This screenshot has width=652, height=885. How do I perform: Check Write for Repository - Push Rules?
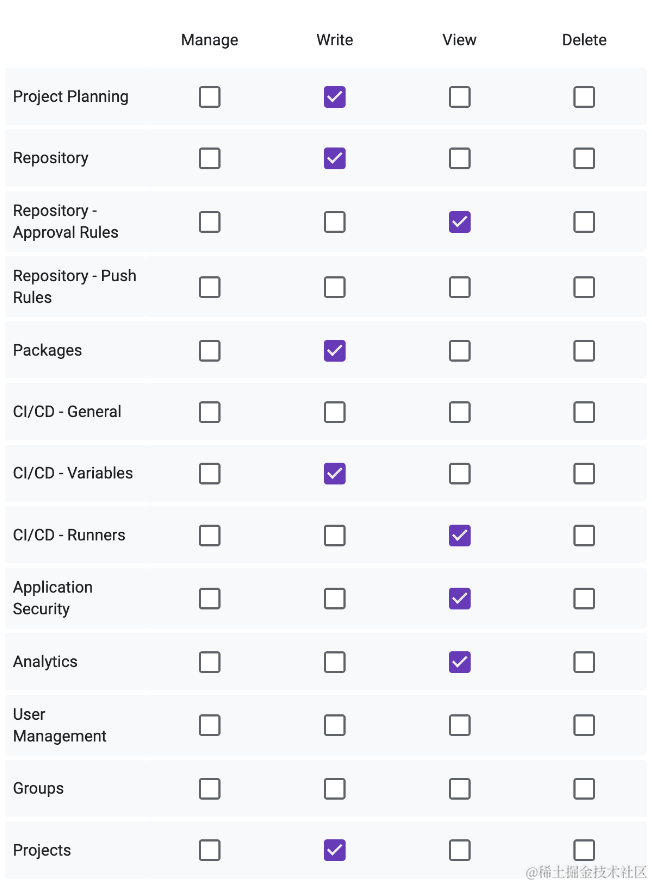point(335,287)
